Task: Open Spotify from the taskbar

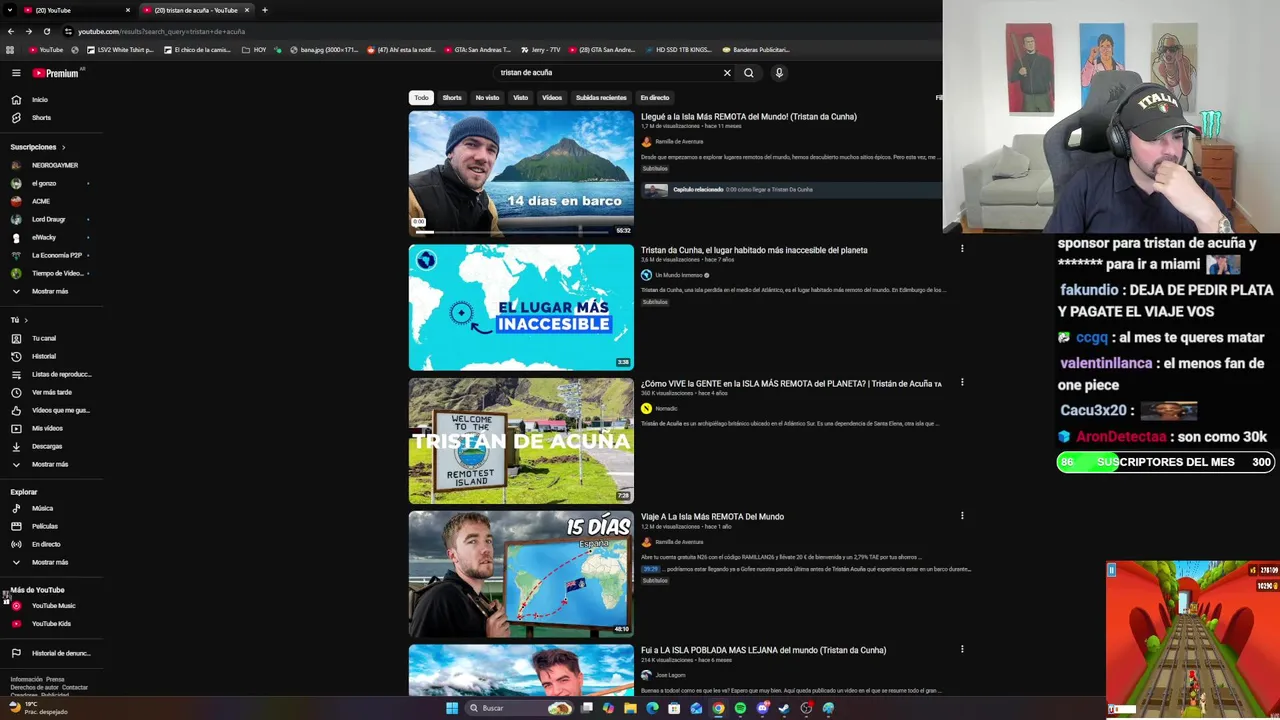Action: (740, 708)
